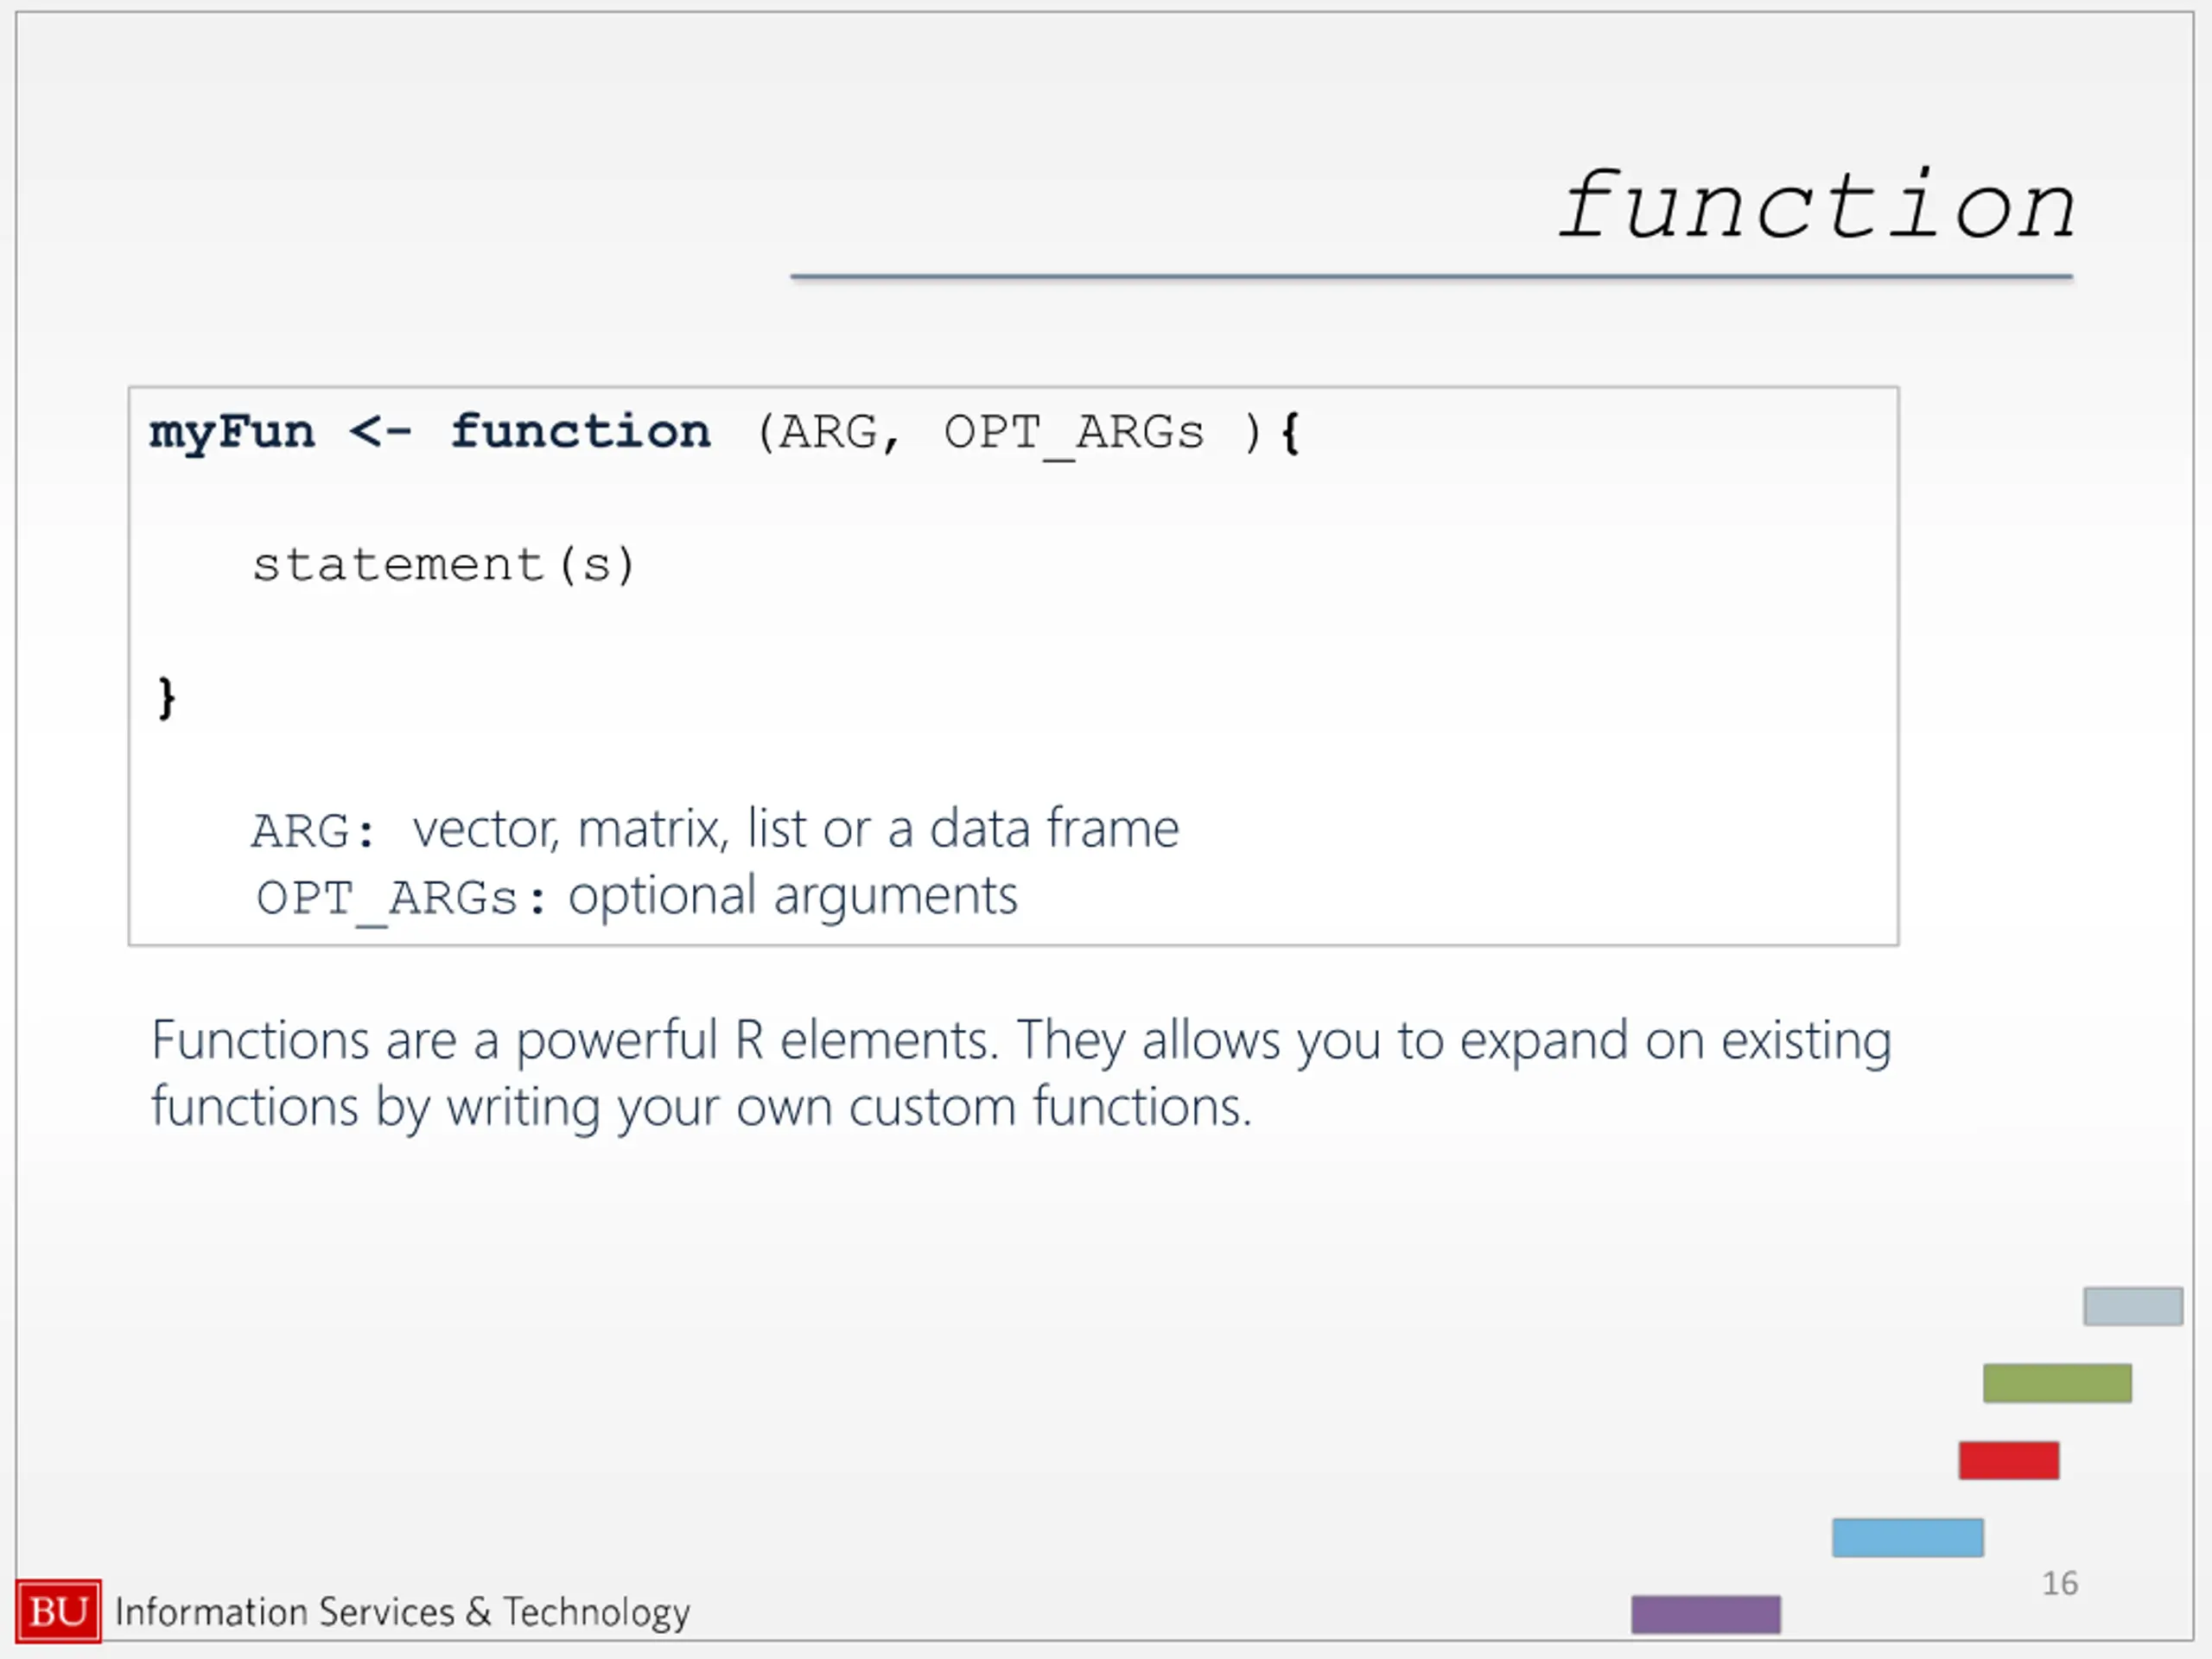Click the '<-' assignment operator

point(381,433)
